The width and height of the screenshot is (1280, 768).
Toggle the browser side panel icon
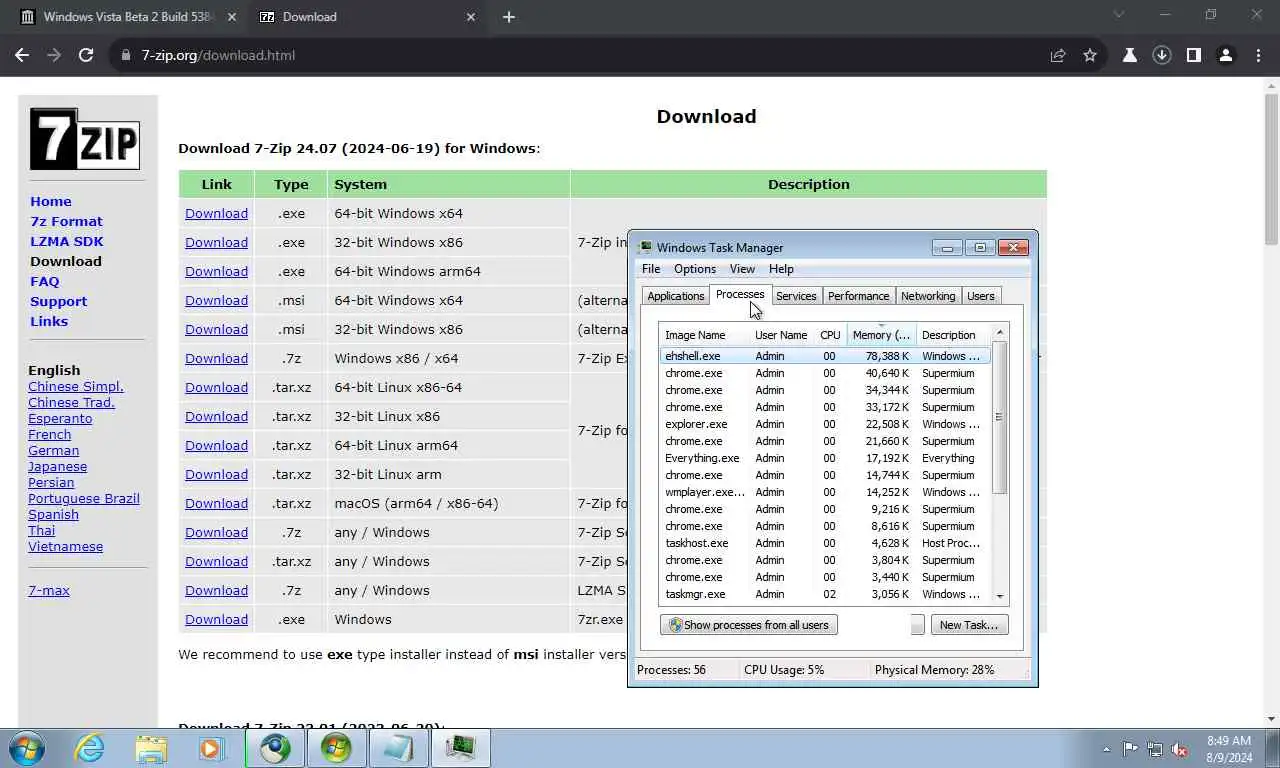[x=1194, y=55]
